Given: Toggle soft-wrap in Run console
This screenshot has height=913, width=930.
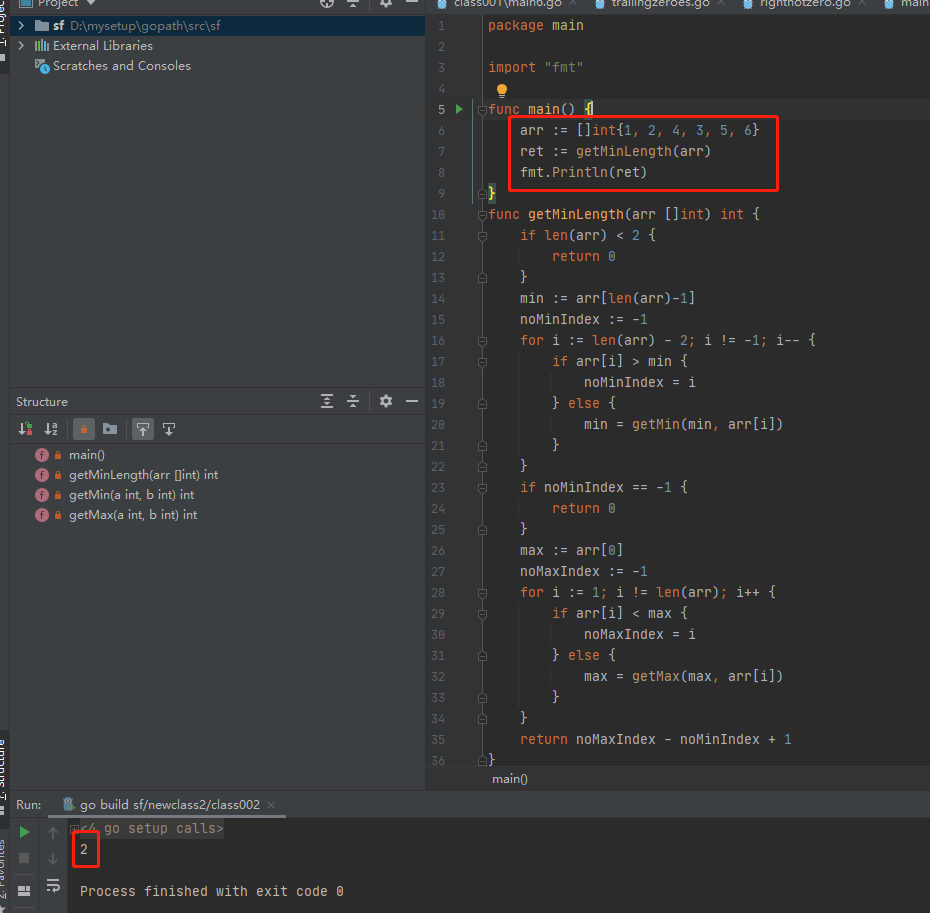Looking at the screenshot, I should click(53, 886).
